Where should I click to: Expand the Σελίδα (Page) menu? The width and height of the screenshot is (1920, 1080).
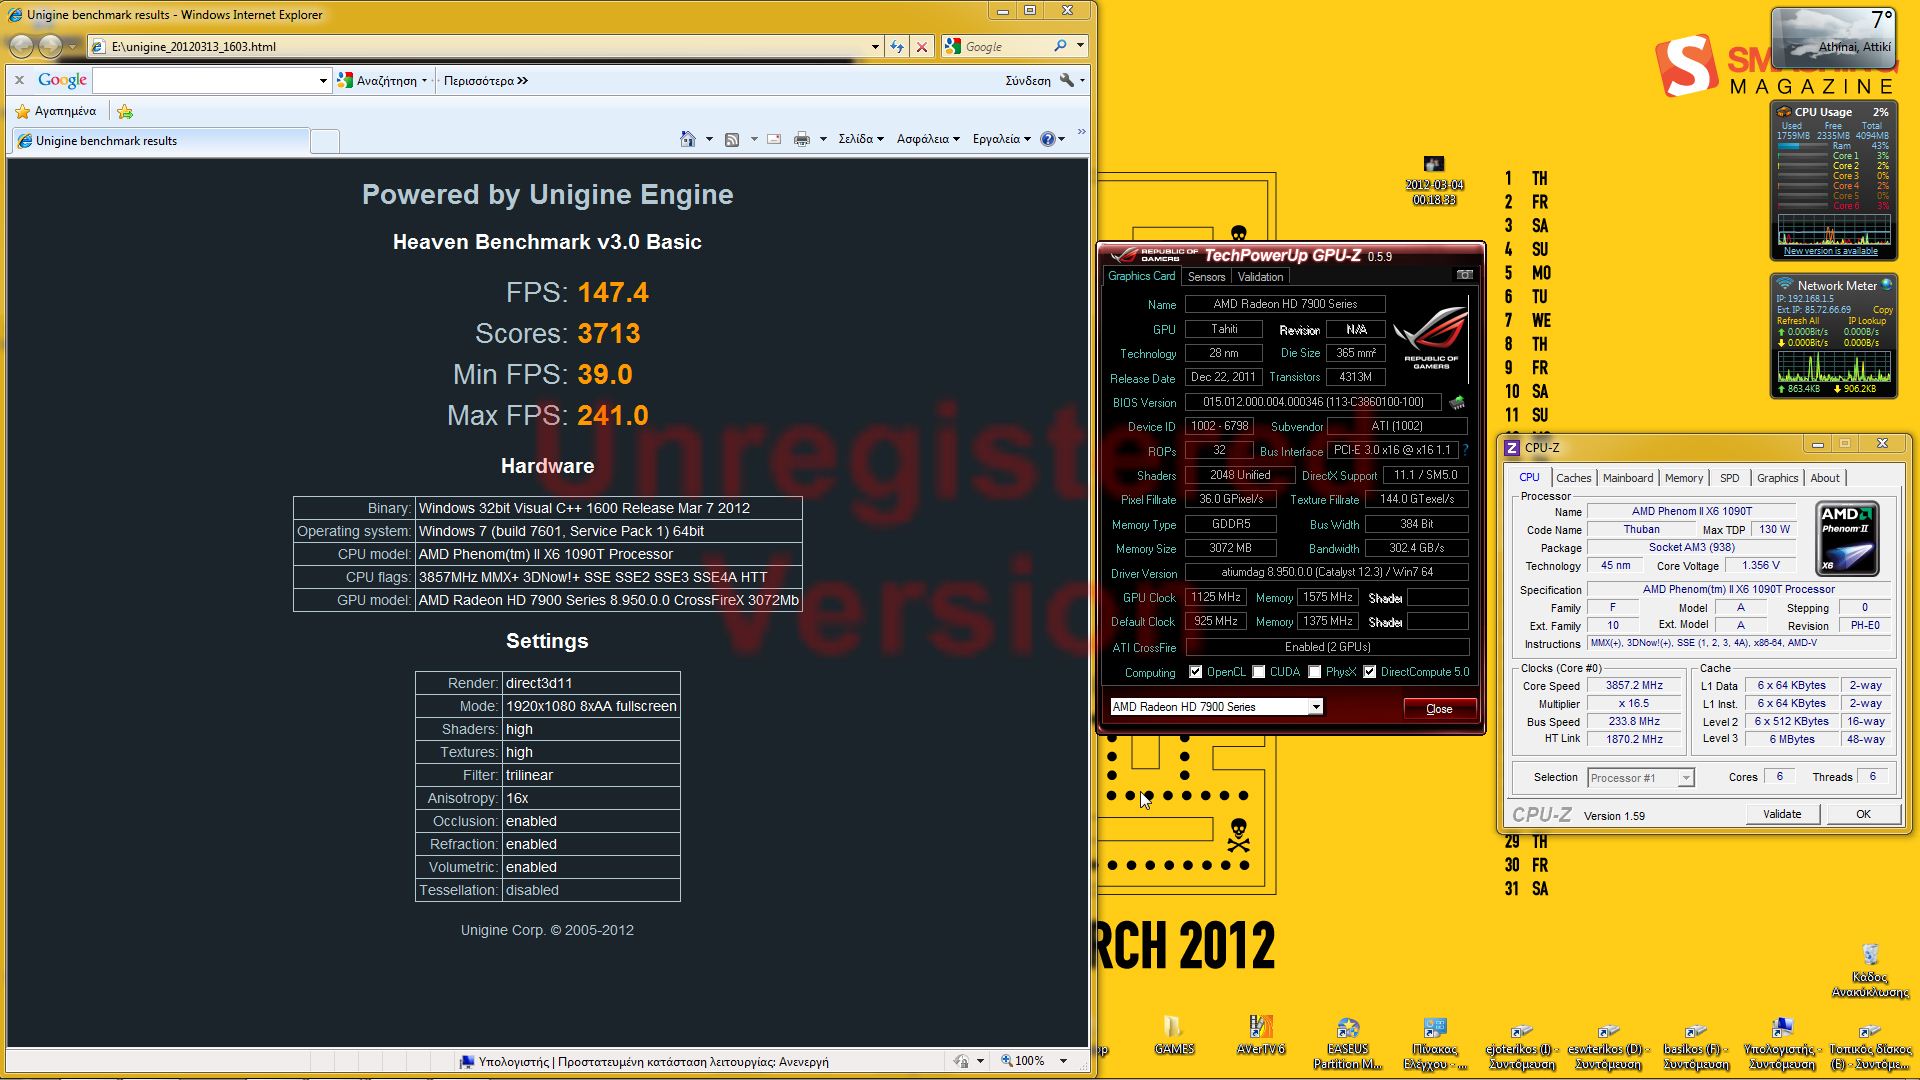coord(861,139)
